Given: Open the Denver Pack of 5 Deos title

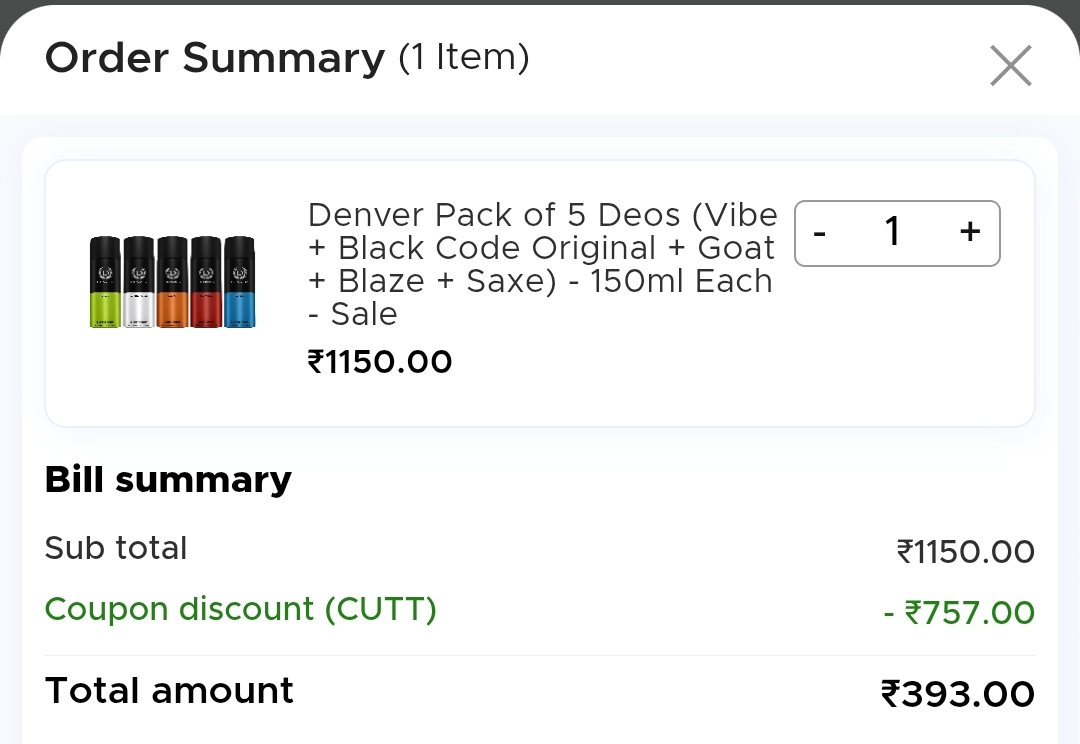Looking at the screenshot, I should click(x=542, y=264).
